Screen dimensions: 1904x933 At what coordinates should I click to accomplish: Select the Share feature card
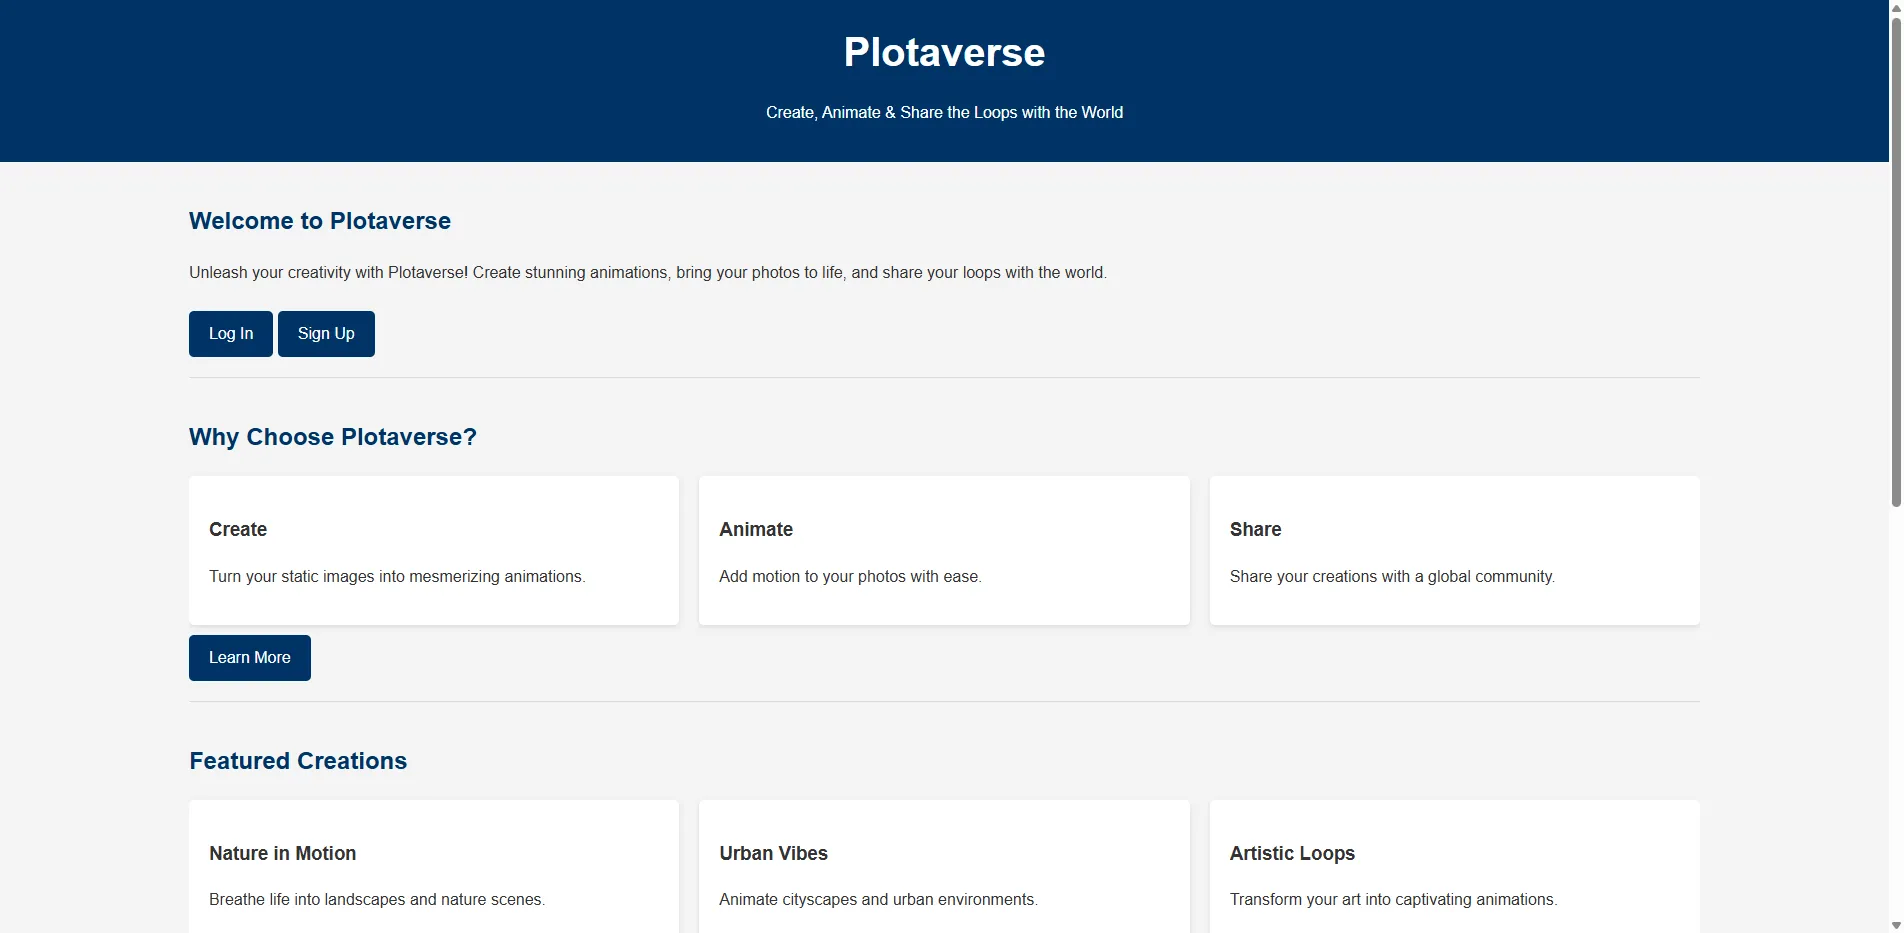1454,550
